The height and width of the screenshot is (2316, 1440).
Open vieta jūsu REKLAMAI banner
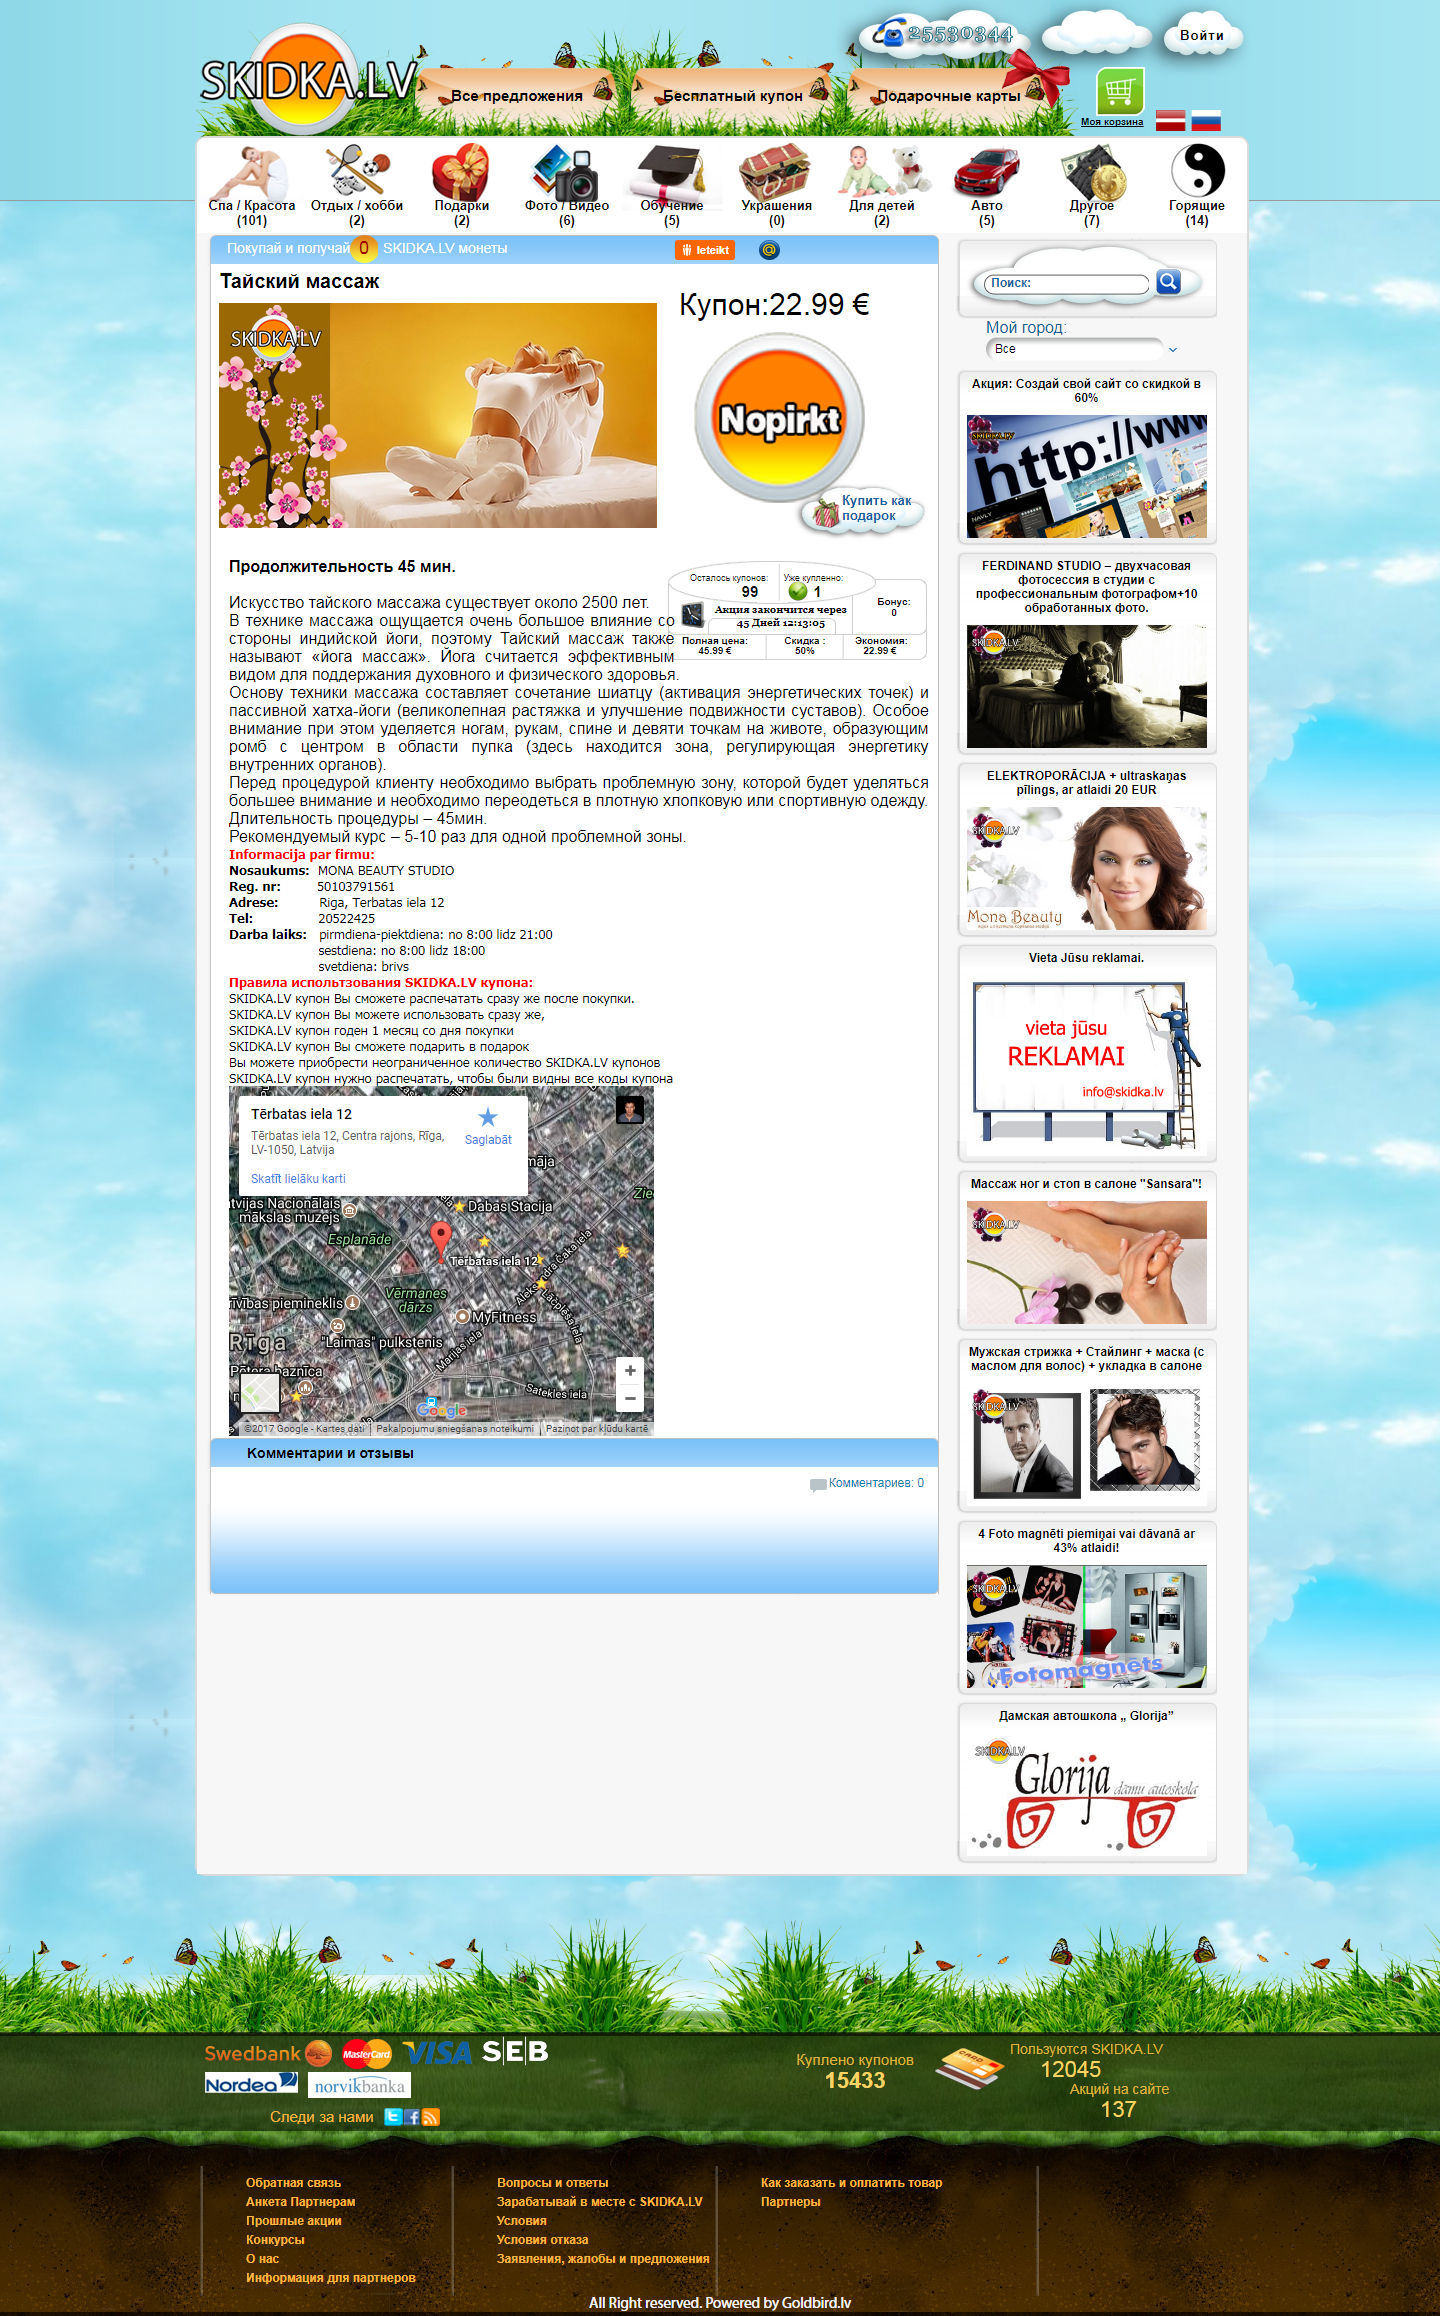[x=1087, y=1063]
